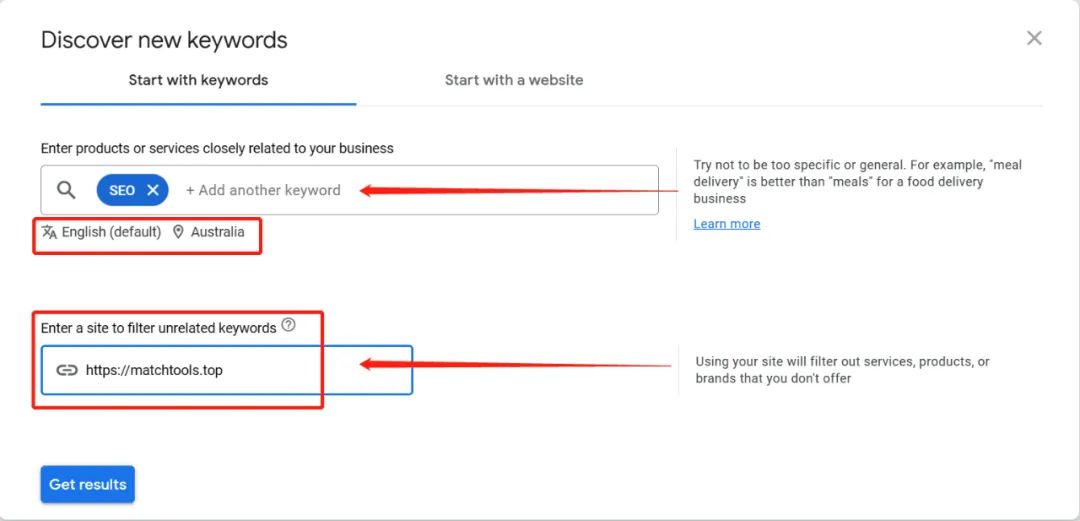Focus the site URL field with matchtools.top
The width and height of the screenshot is (1080, 521).
click(227, 370)
